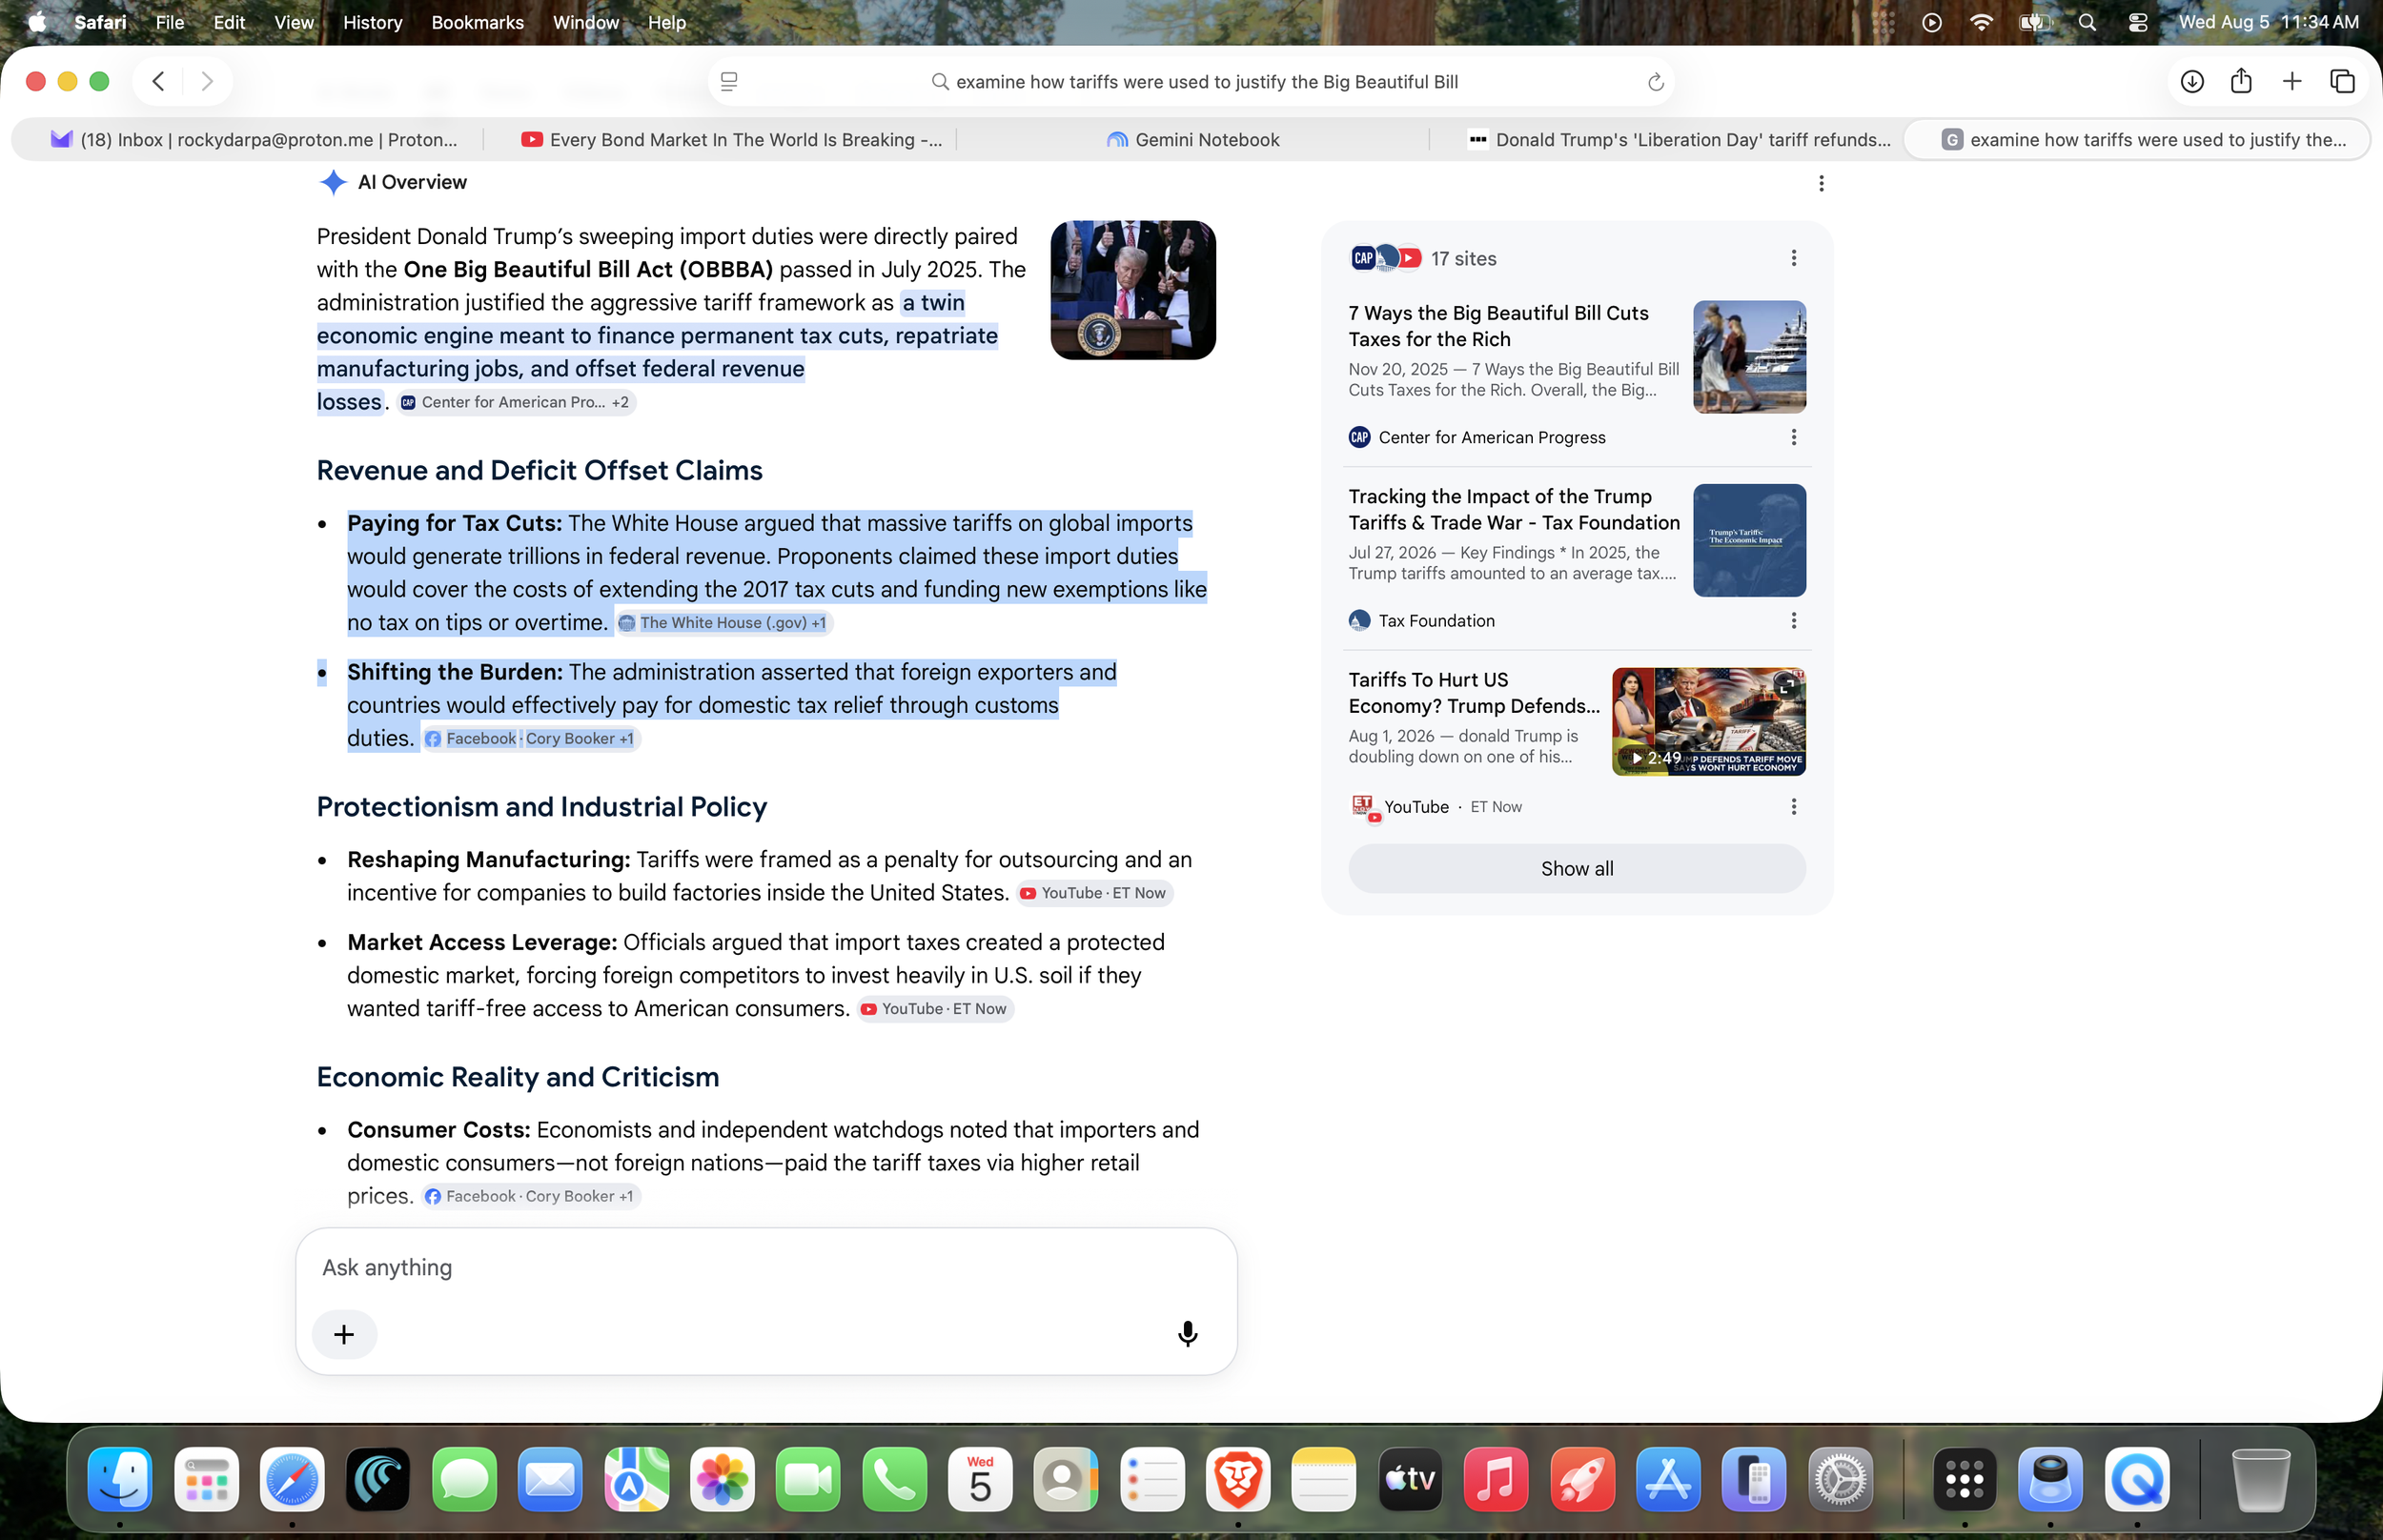Open the 17 sites panel options menu
This screenshot has width=2383, height=1540.
click(x=1793, y=258)
